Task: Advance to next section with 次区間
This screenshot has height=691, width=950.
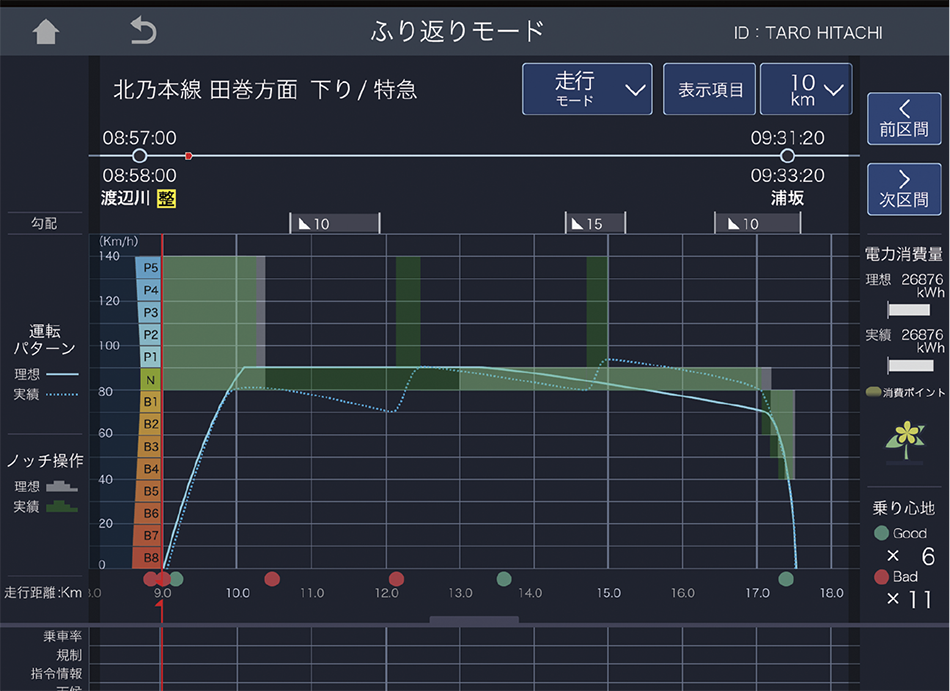Action: coord(904,189)
